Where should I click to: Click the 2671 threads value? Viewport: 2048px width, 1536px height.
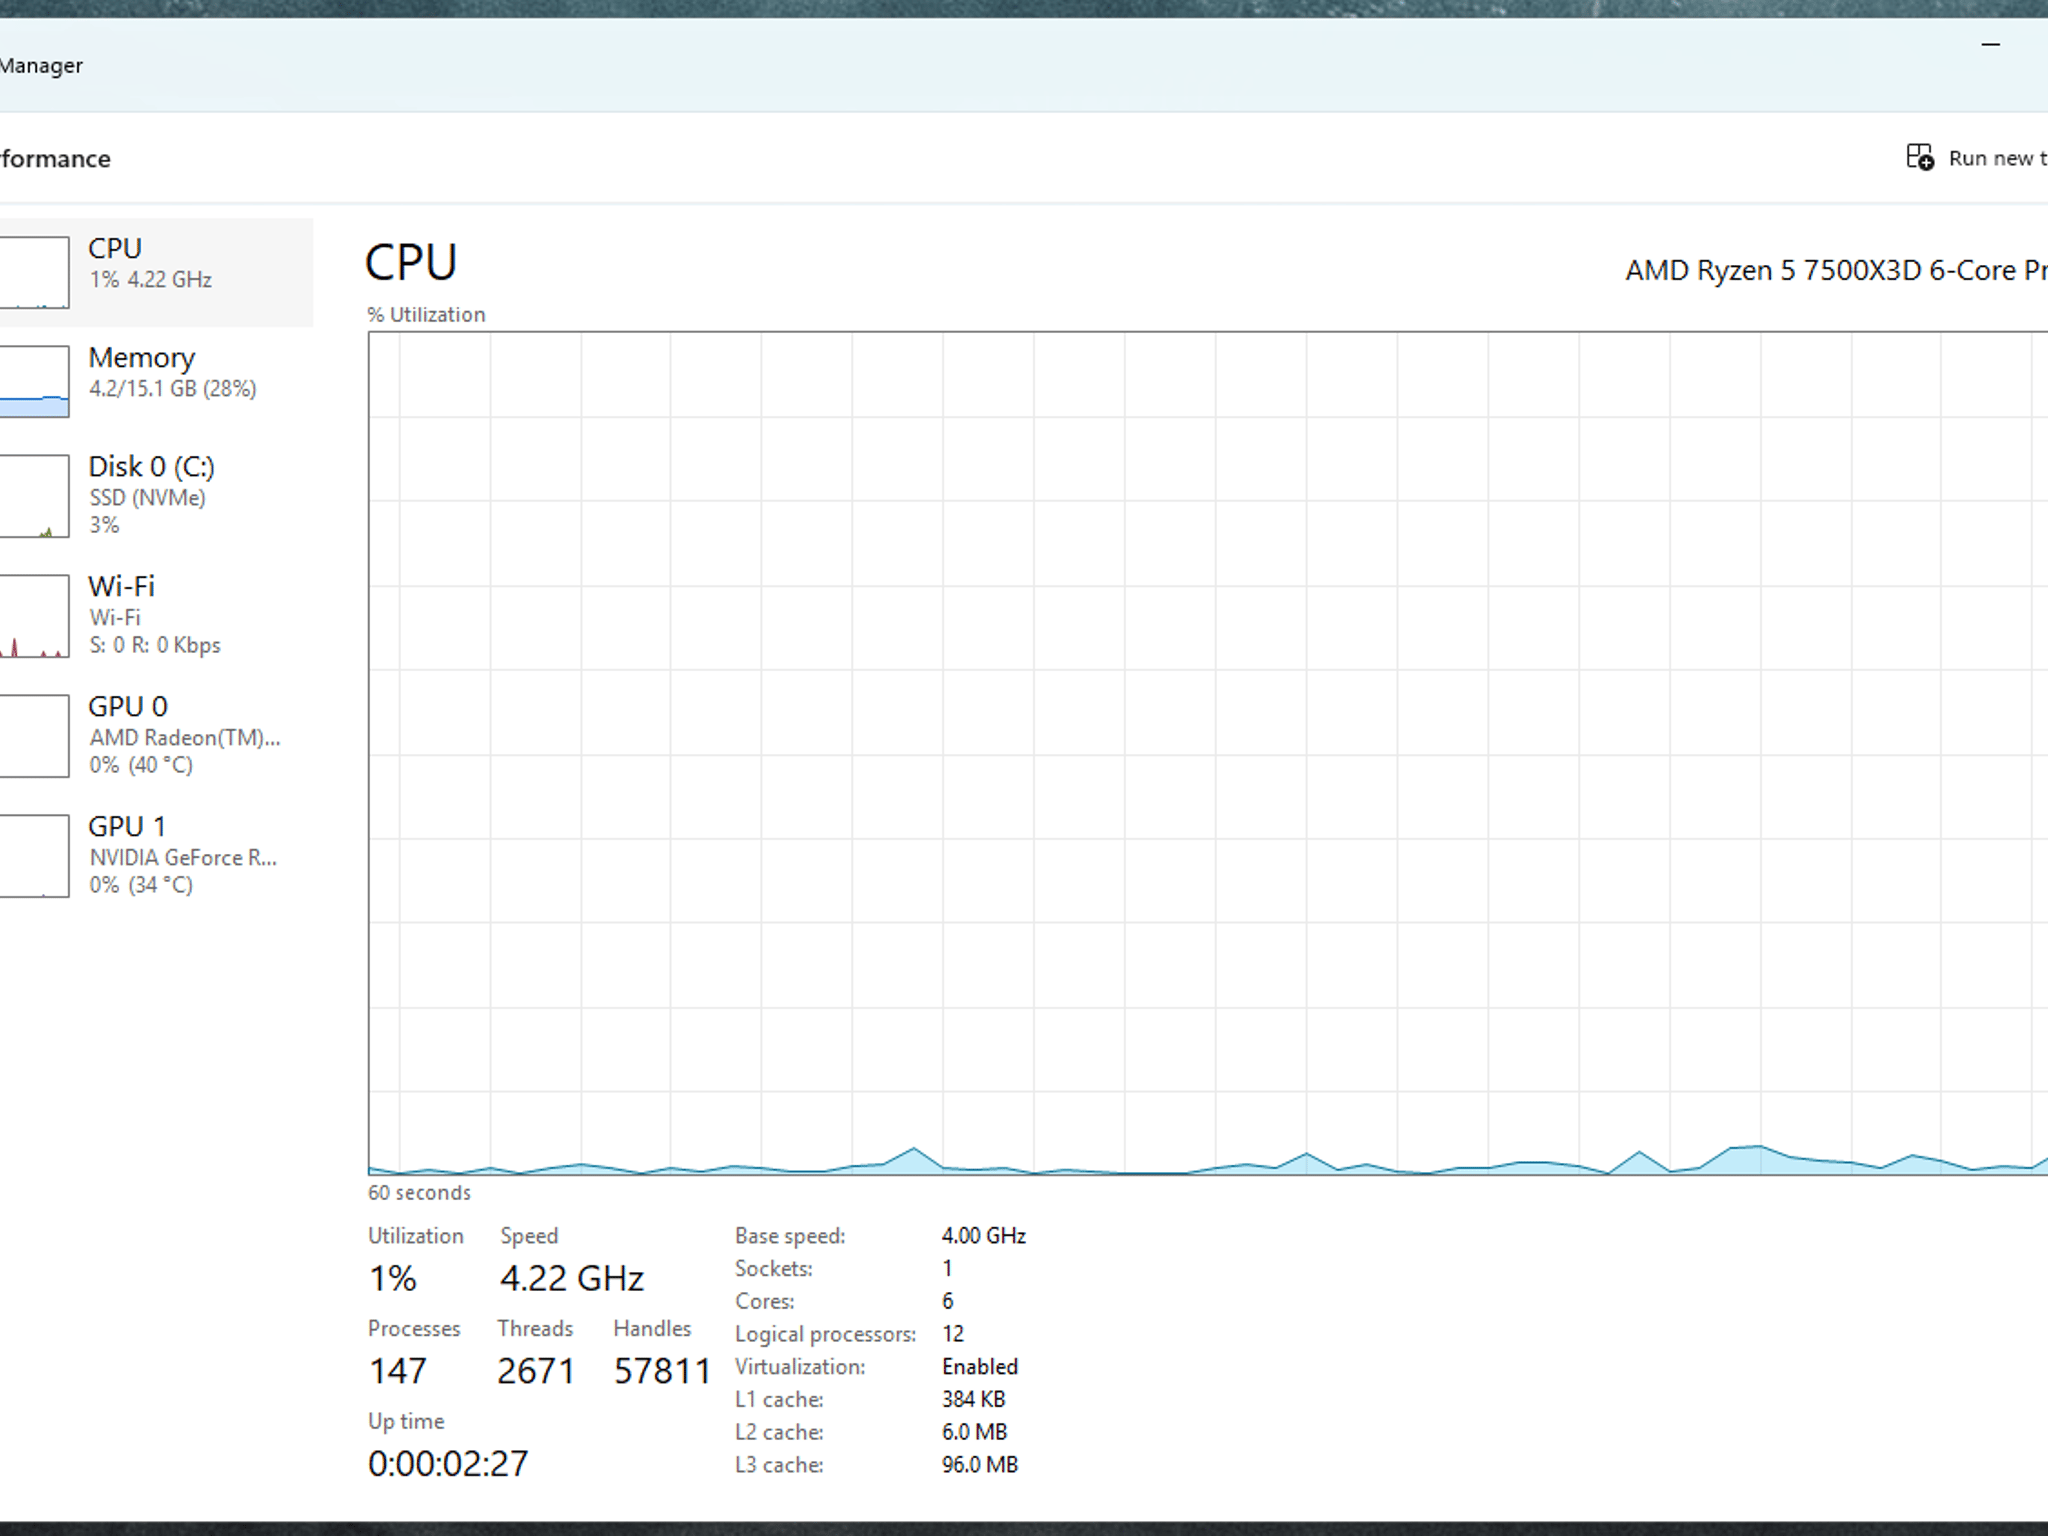click(536, 1371)
